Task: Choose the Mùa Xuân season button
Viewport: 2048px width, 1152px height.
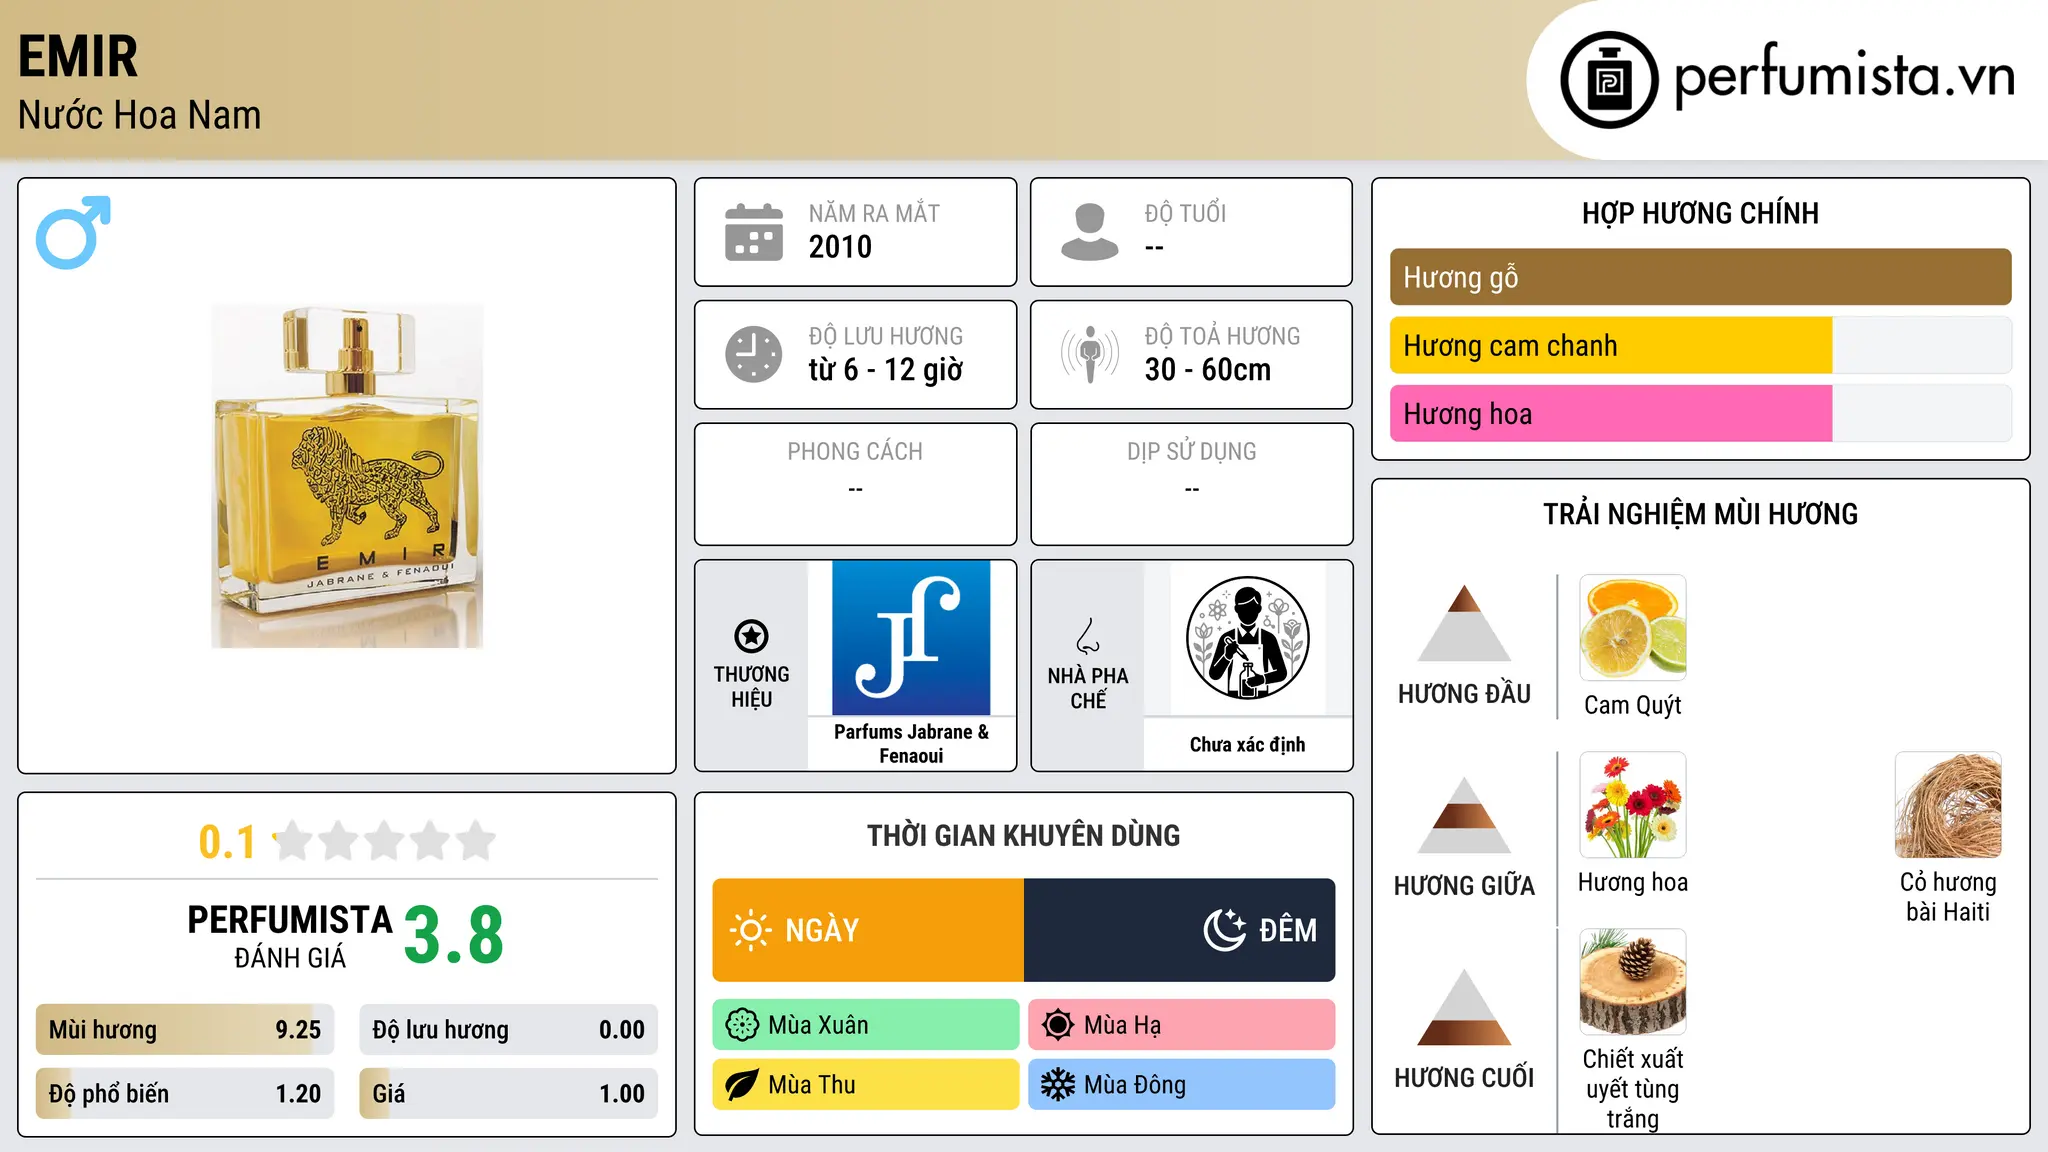Action: click(866, 1025)
